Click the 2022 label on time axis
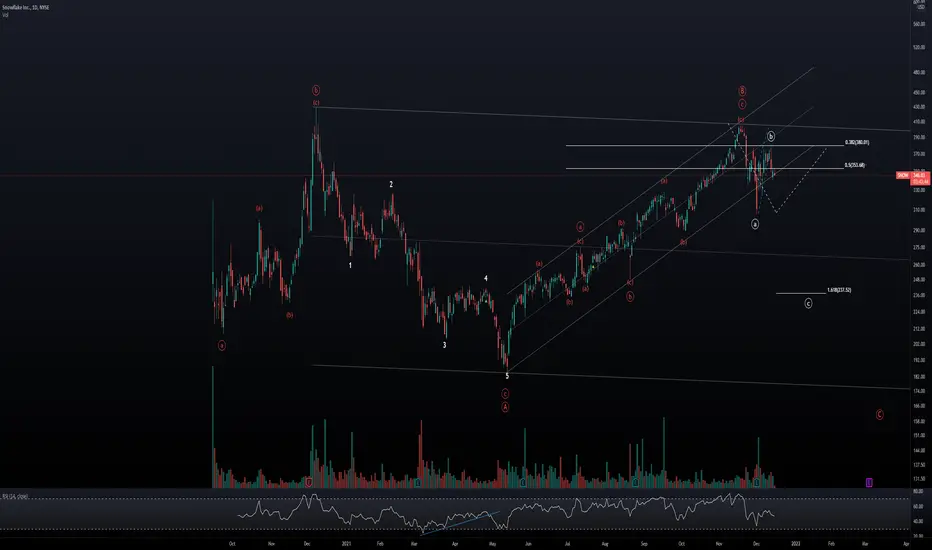The width and height of the screenshot is (932, 550). 796,543
